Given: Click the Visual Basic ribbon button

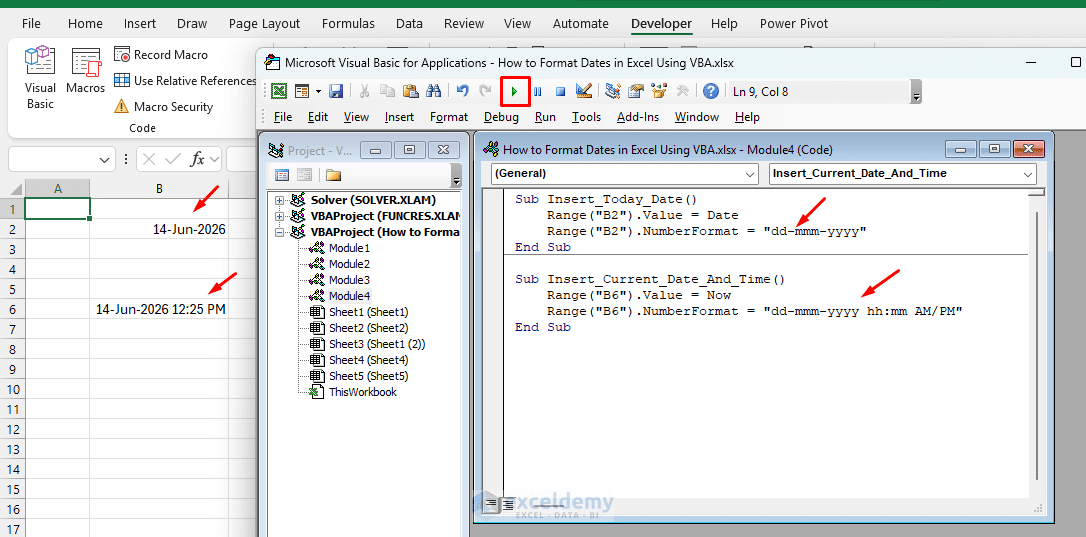Looking at the screenshot, I should click(x=40, y=78).
